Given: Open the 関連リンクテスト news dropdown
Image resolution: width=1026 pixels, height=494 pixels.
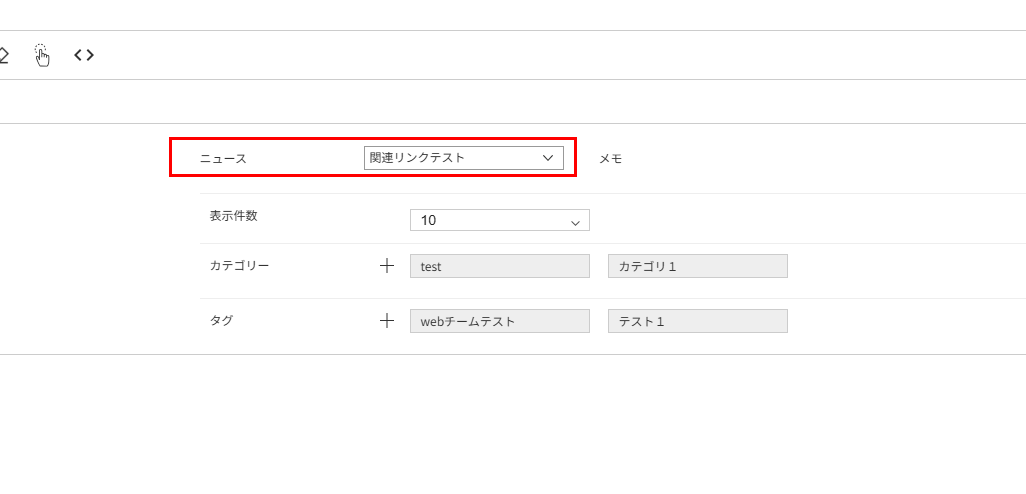Looking at the screenshot, I should (x=464, y=158).
